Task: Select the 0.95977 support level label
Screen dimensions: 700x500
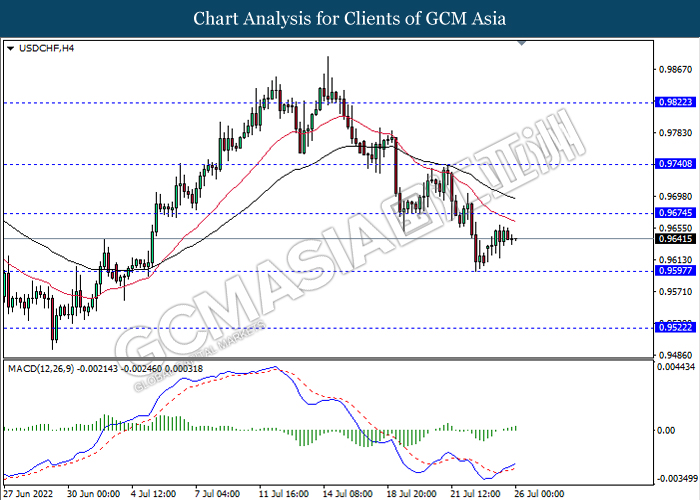Action: coord(675,271)
